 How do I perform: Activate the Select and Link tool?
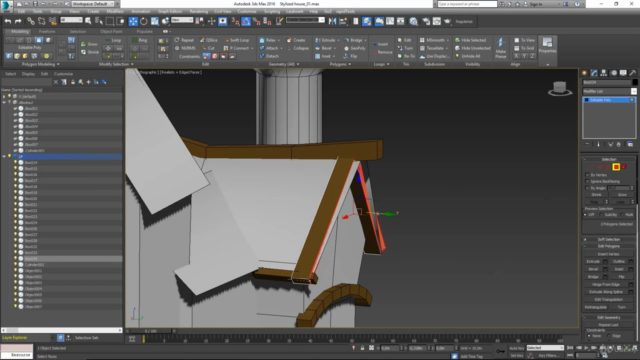[31, 21]
